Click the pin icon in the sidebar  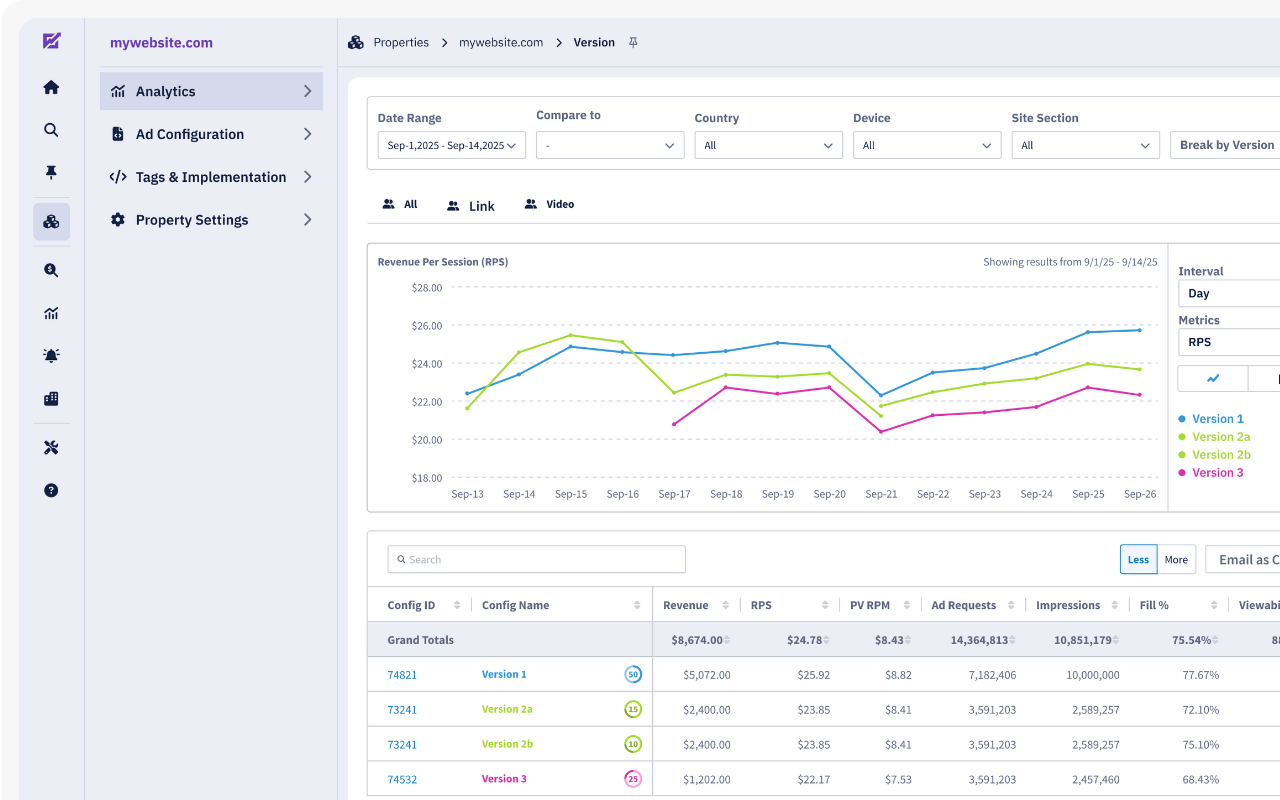tap(51, 172)
